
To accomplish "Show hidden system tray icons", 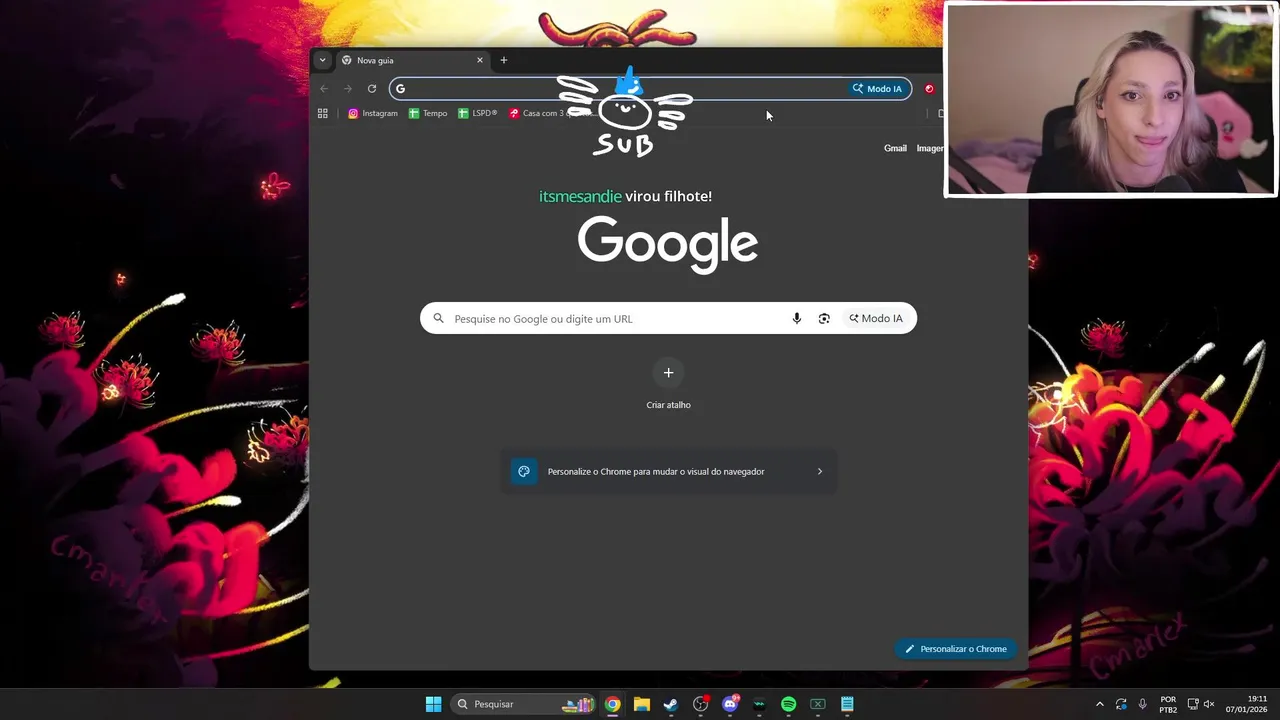I will click(x=1100, y=704).
